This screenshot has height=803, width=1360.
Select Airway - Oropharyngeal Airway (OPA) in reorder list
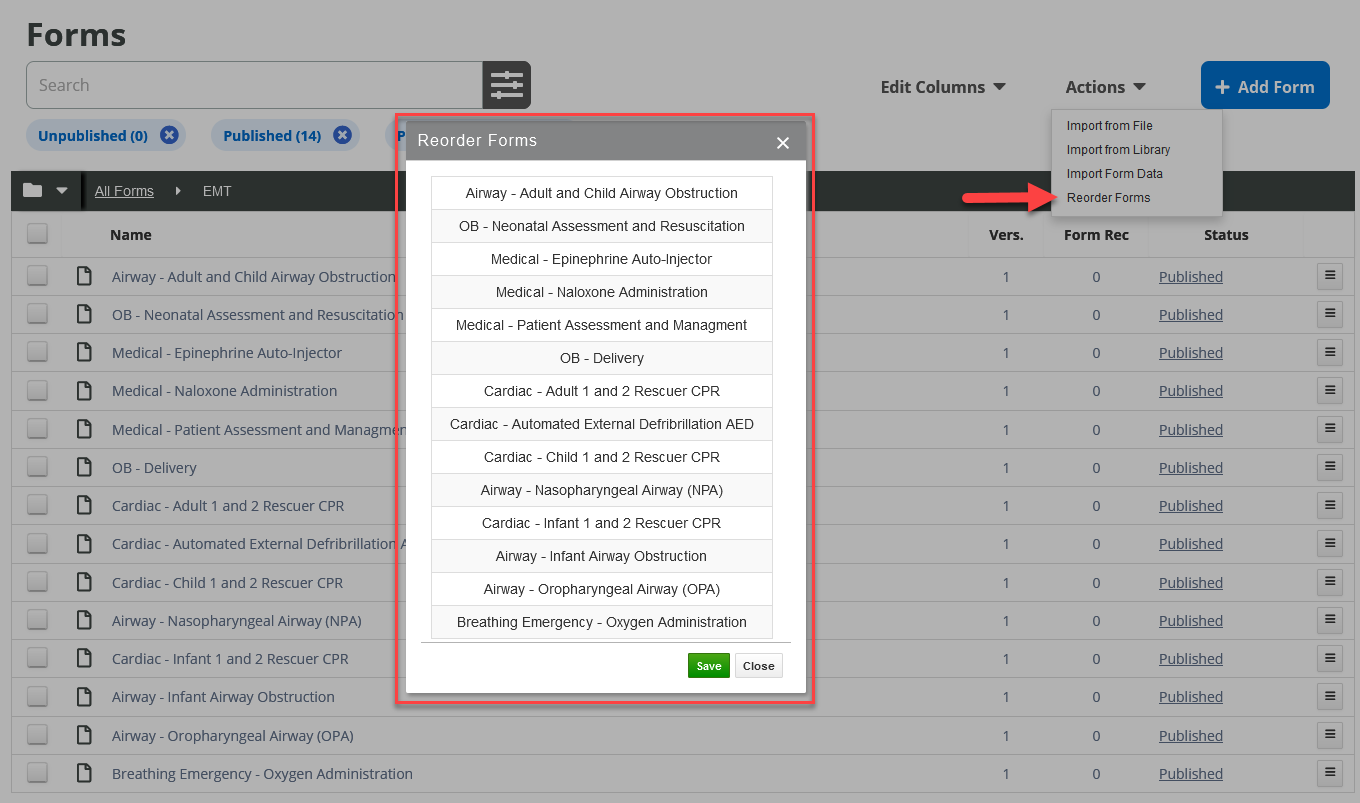coord(602,589)
